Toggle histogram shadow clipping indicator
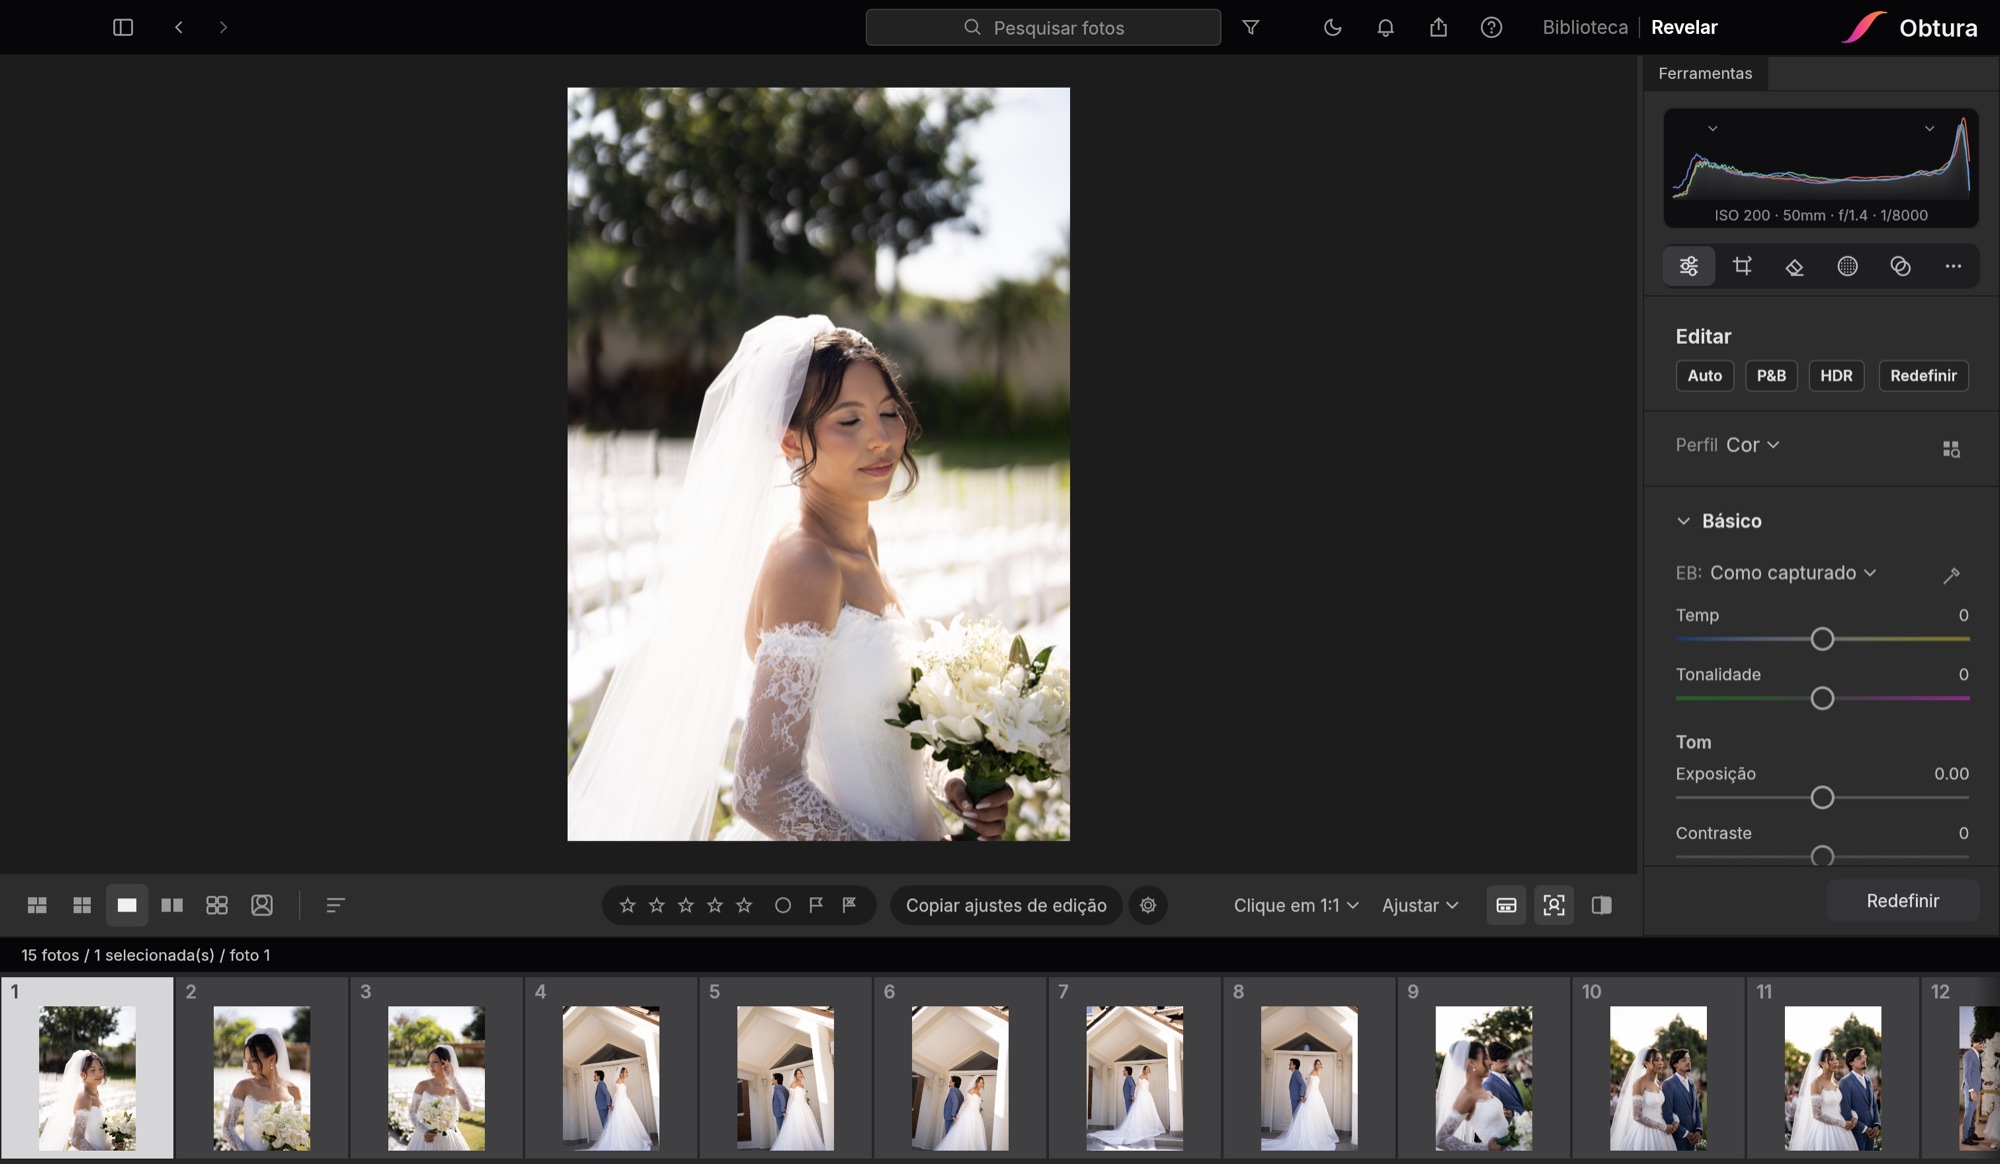The image size is (2000, 1164). point(1712,128)
